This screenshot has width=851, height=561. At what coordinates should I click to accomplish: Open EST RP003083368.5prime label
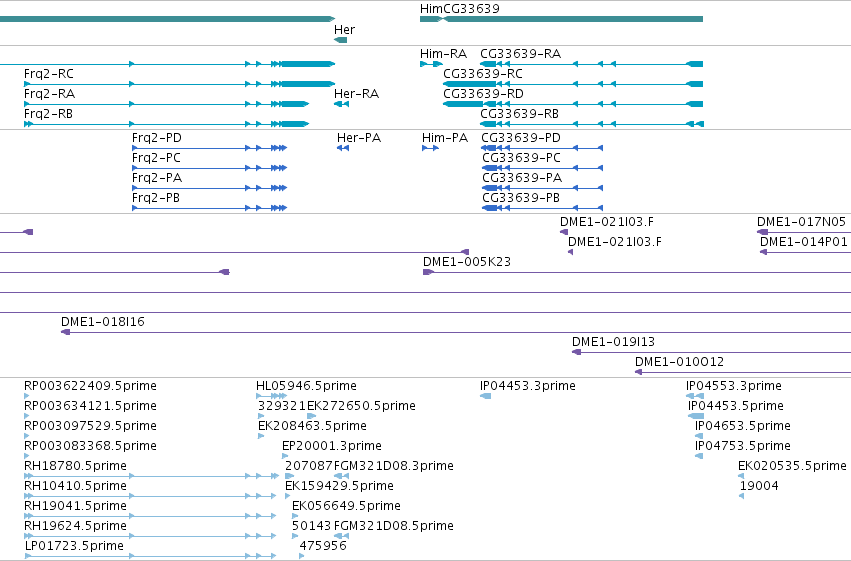(90, 446)
